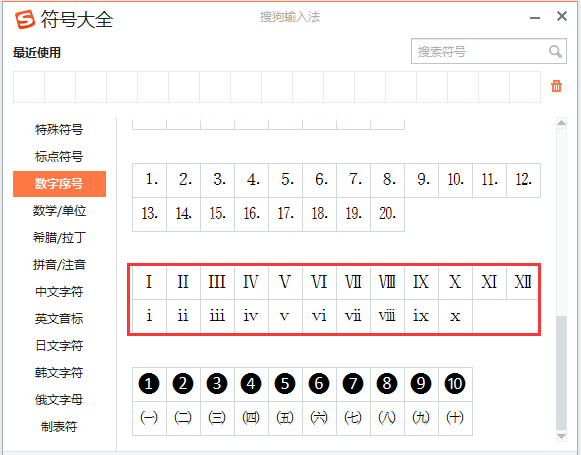Insert Roman numeral Ⅷ
Viewport: 581px width, 455px height.
click(387, 282)
